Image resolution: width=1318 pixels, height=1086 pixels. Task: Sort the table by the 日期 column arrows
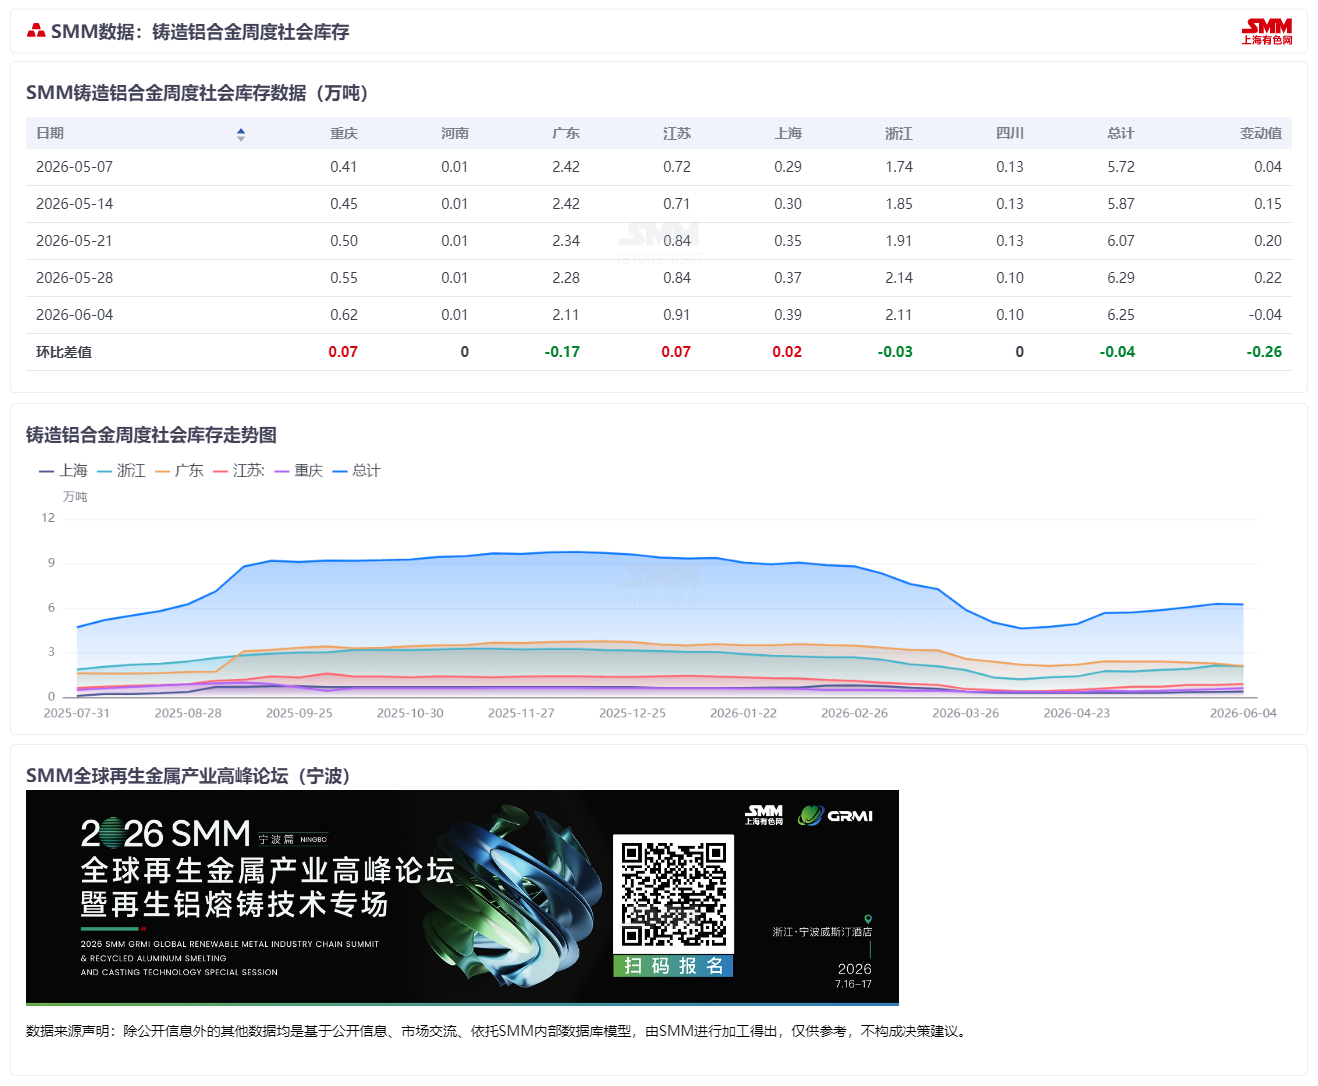point(241,134)
